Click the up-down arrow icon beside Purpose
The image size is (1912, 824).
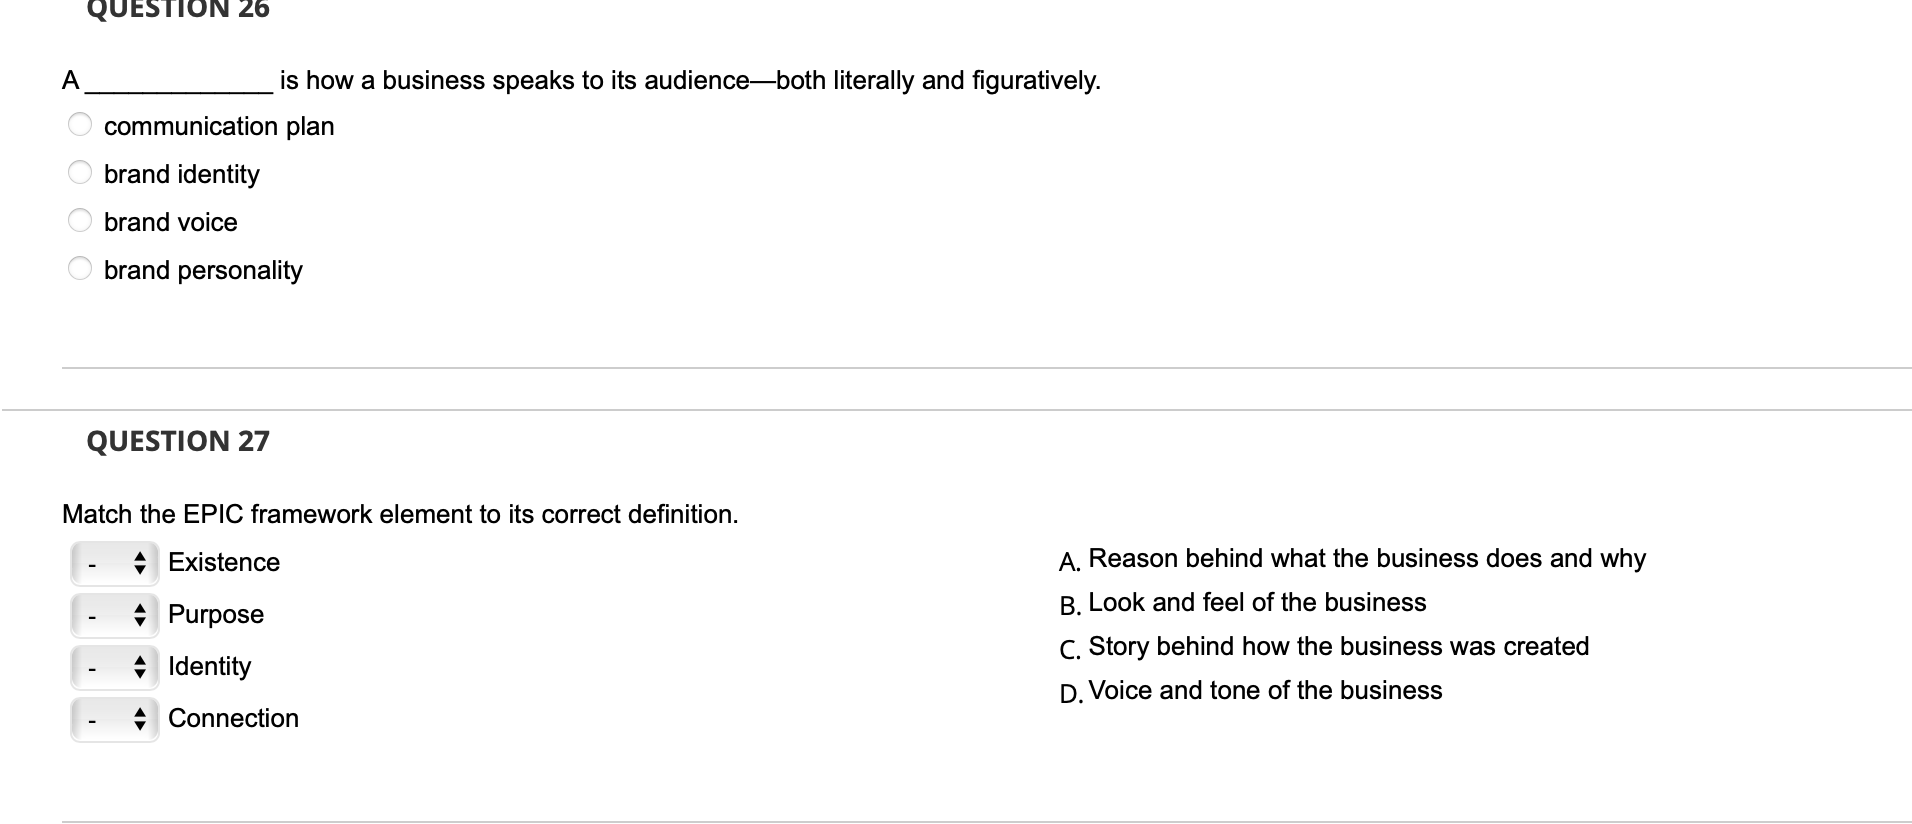(140, 615)
